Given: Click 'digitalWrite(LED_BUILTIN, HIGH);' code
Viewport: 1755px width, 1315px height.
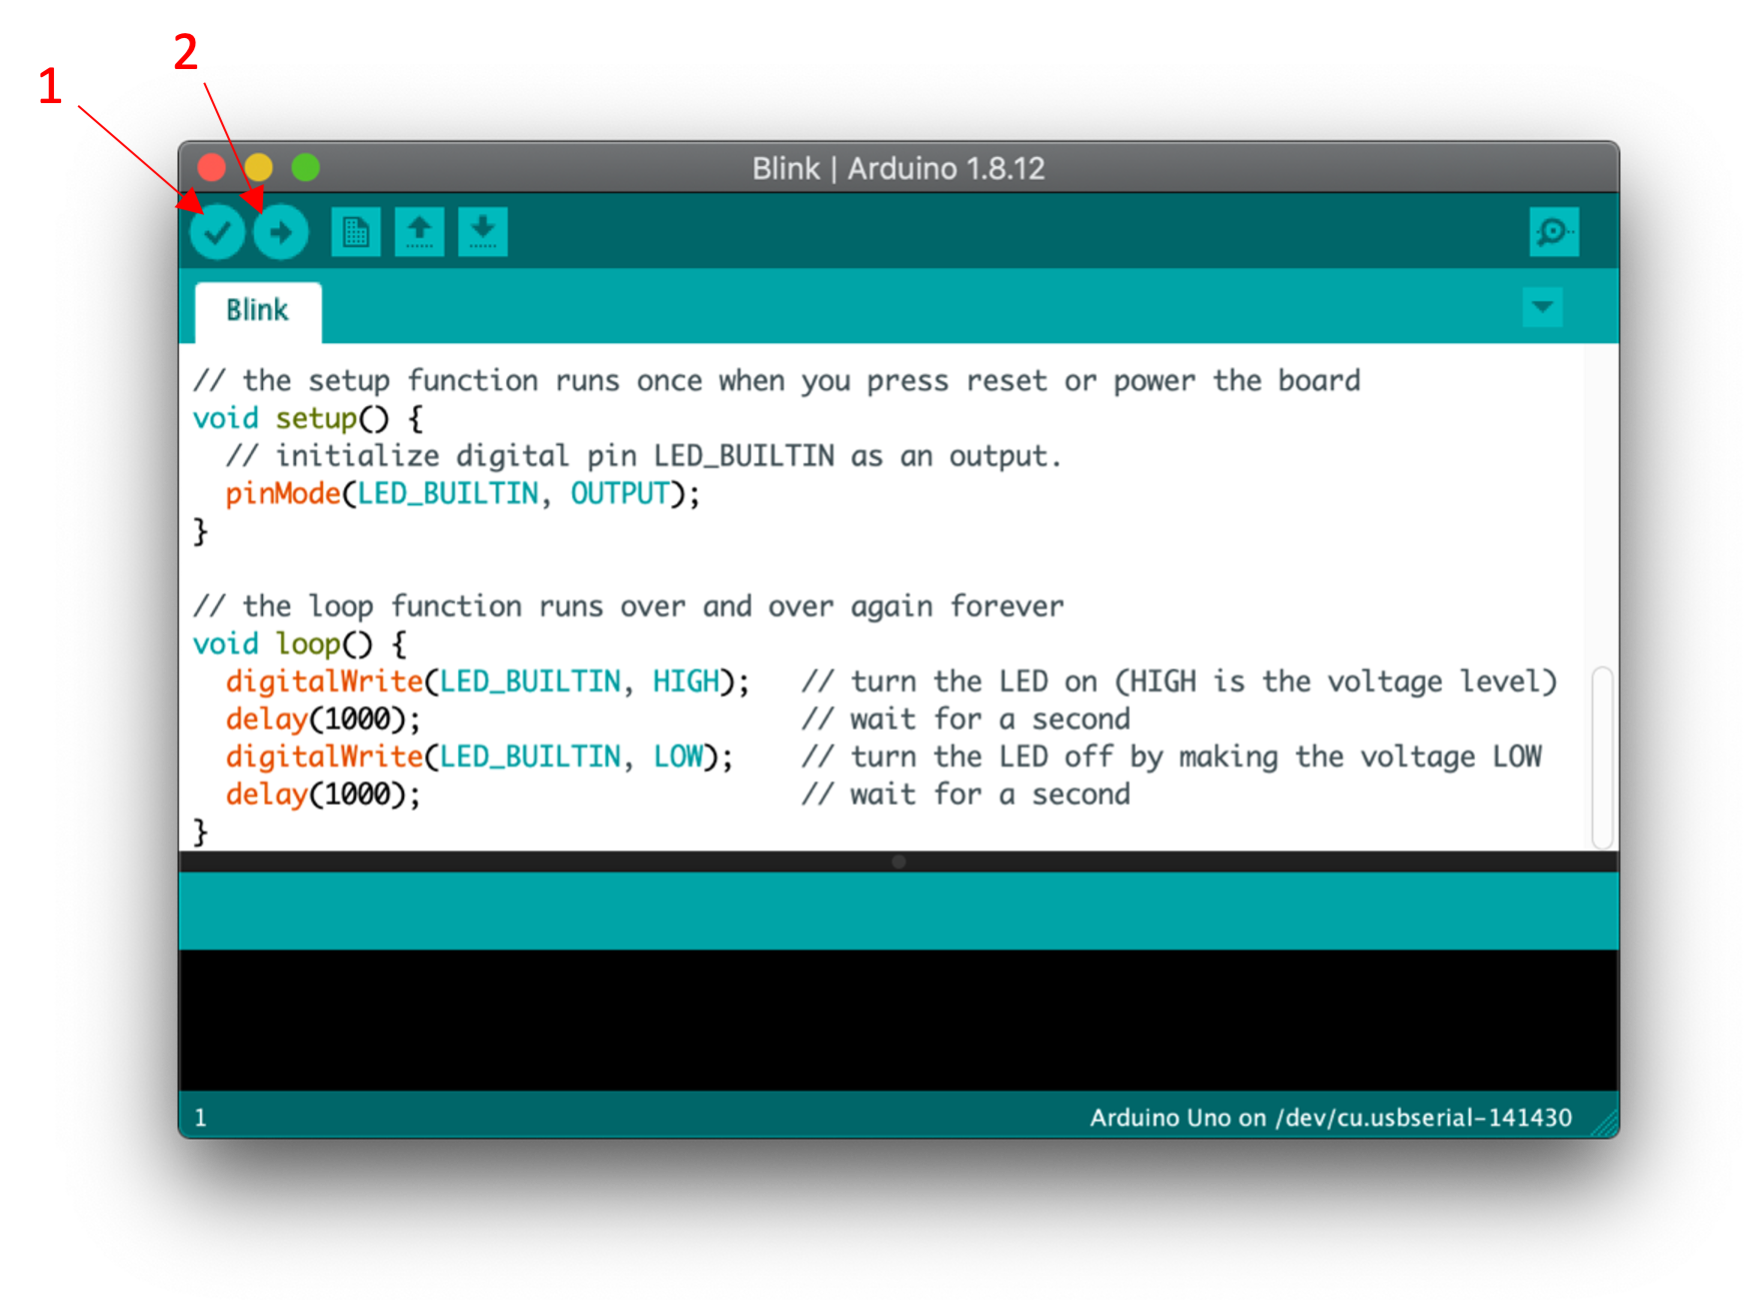Looking at the screenshot, I should (x=487, y=682).
